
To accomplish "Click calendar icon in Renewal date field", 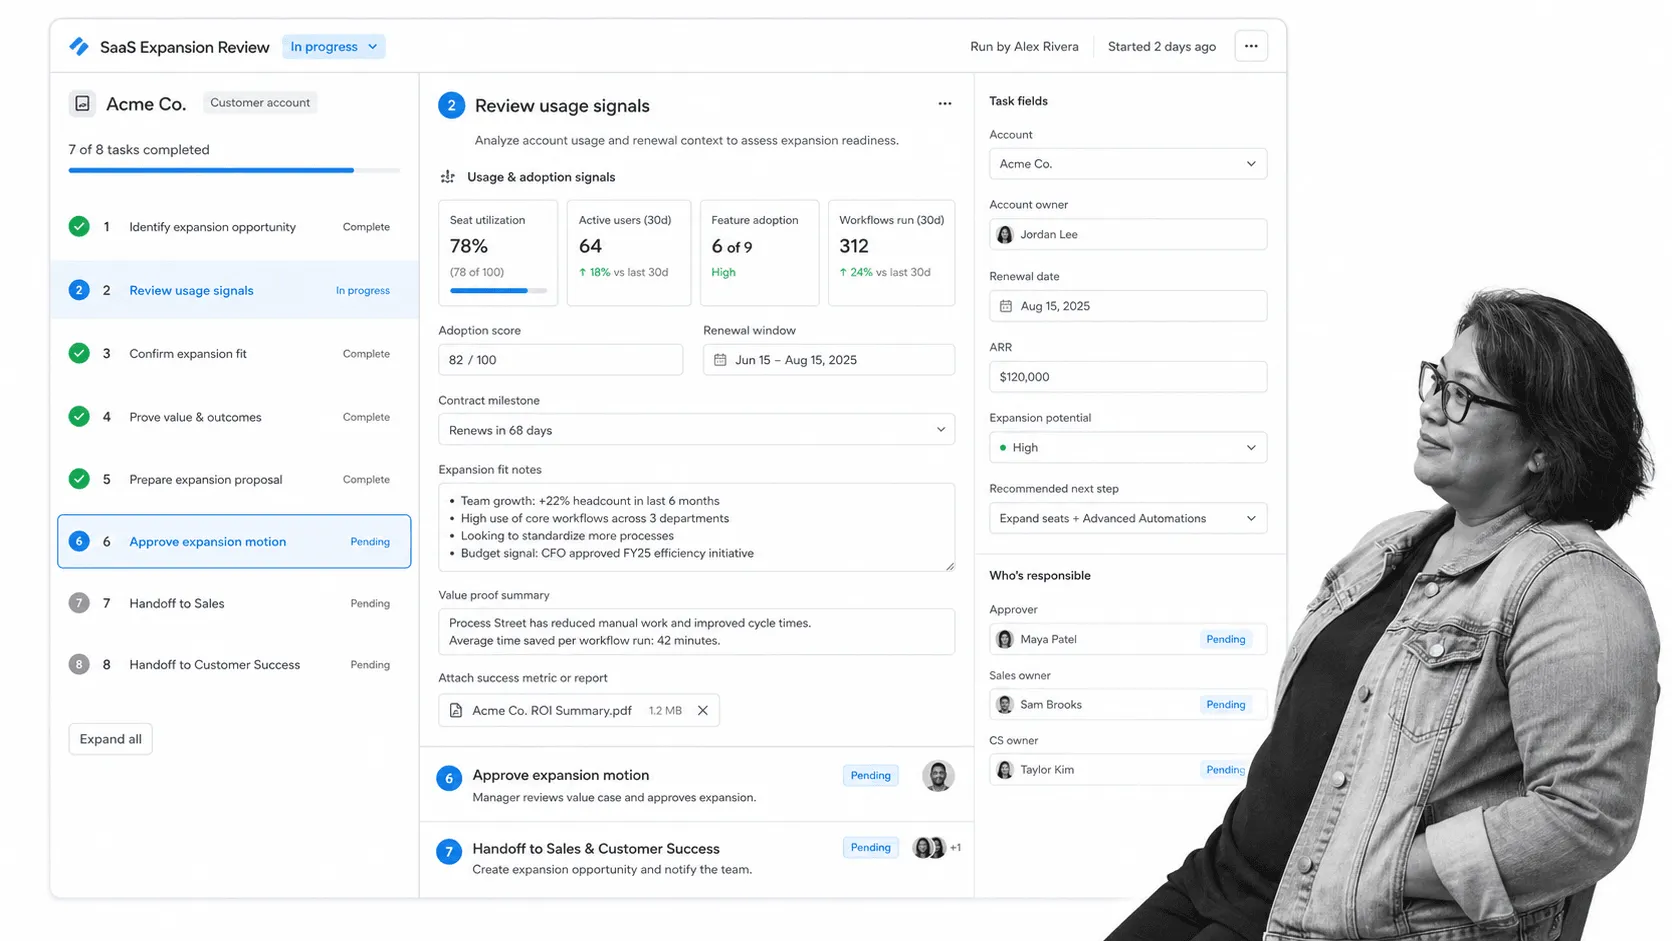I will (1006, 306).
